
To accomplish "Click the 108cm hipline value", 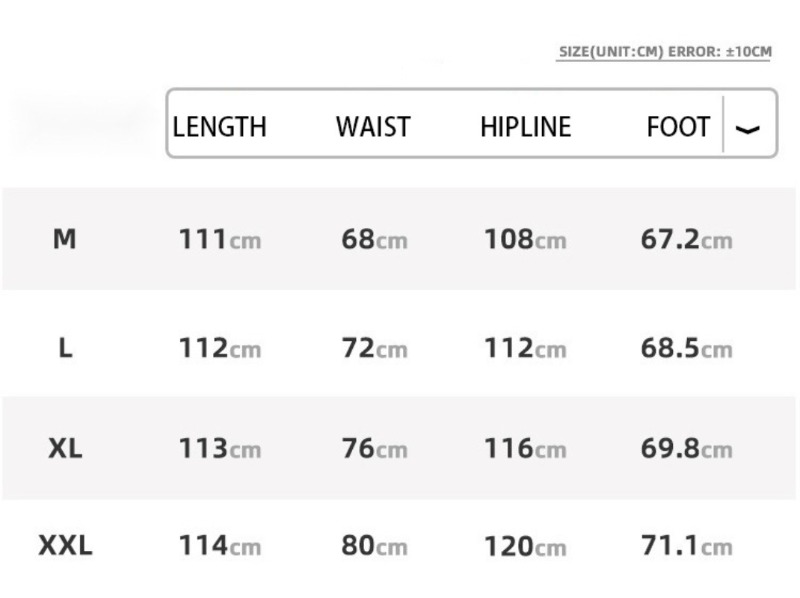I will (525, 239).
